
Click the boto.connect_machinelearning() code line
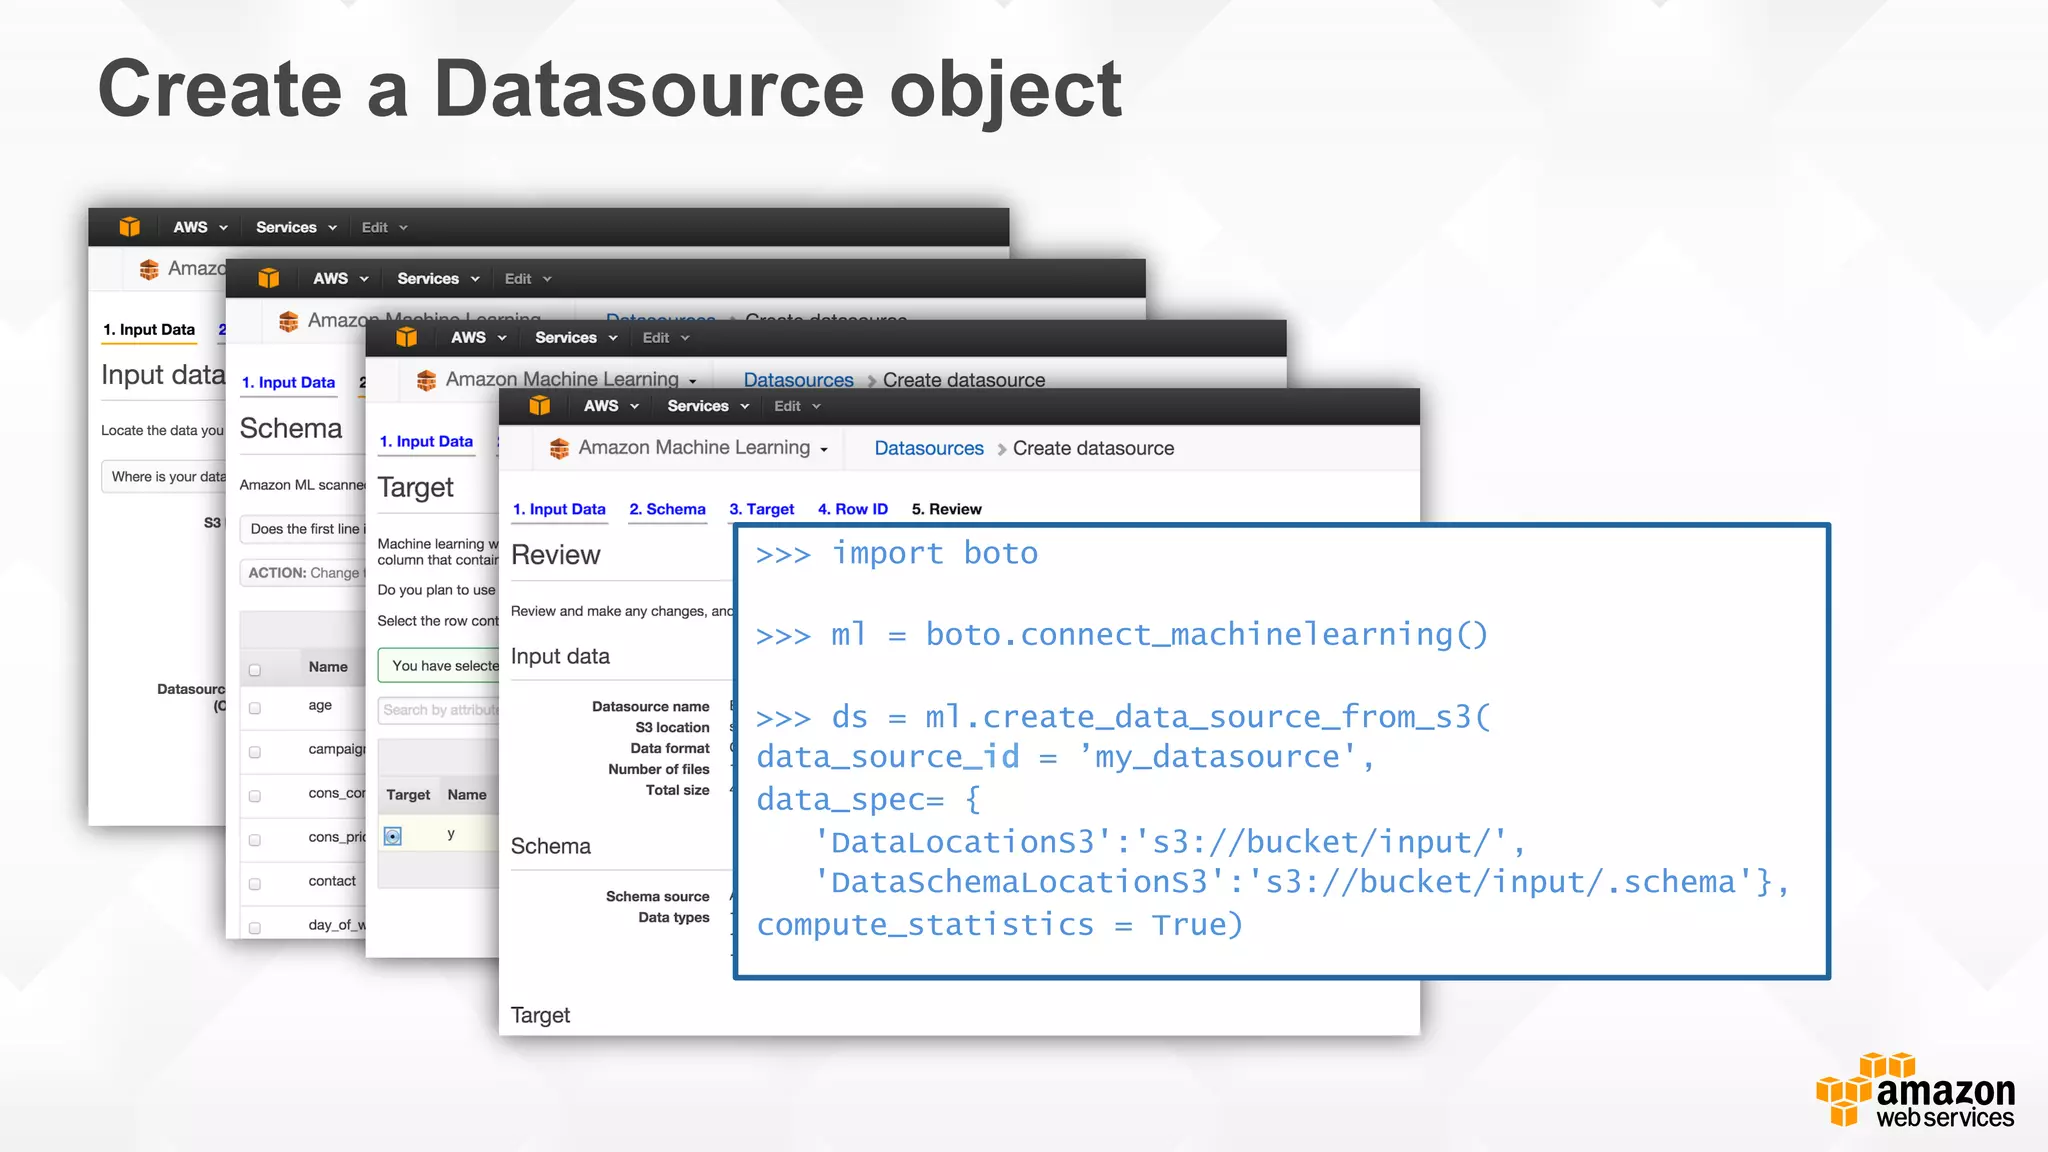(x=1122, y=635)
